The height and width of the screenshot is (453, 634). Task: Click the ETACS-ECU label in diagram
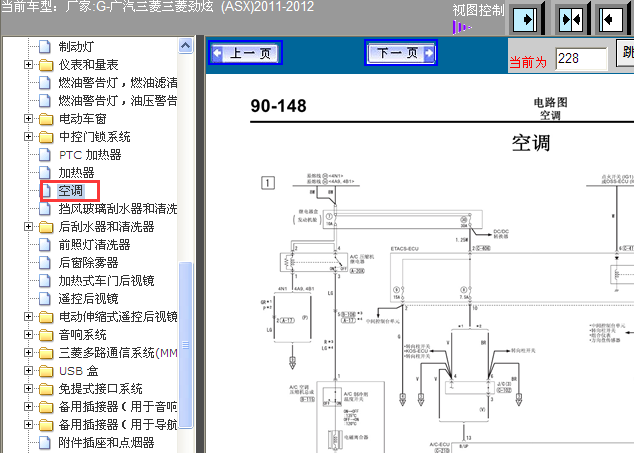click(x=404, y=249)
